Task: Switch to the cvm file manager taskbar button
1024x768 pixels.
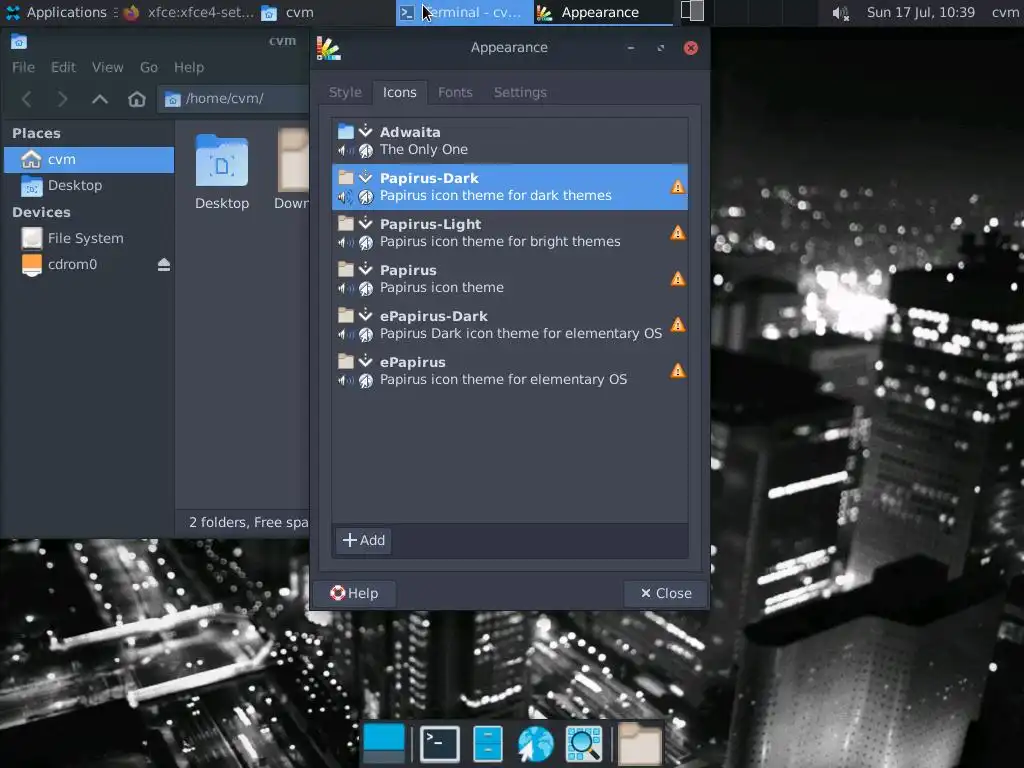Action: click(x=287, y=12)
